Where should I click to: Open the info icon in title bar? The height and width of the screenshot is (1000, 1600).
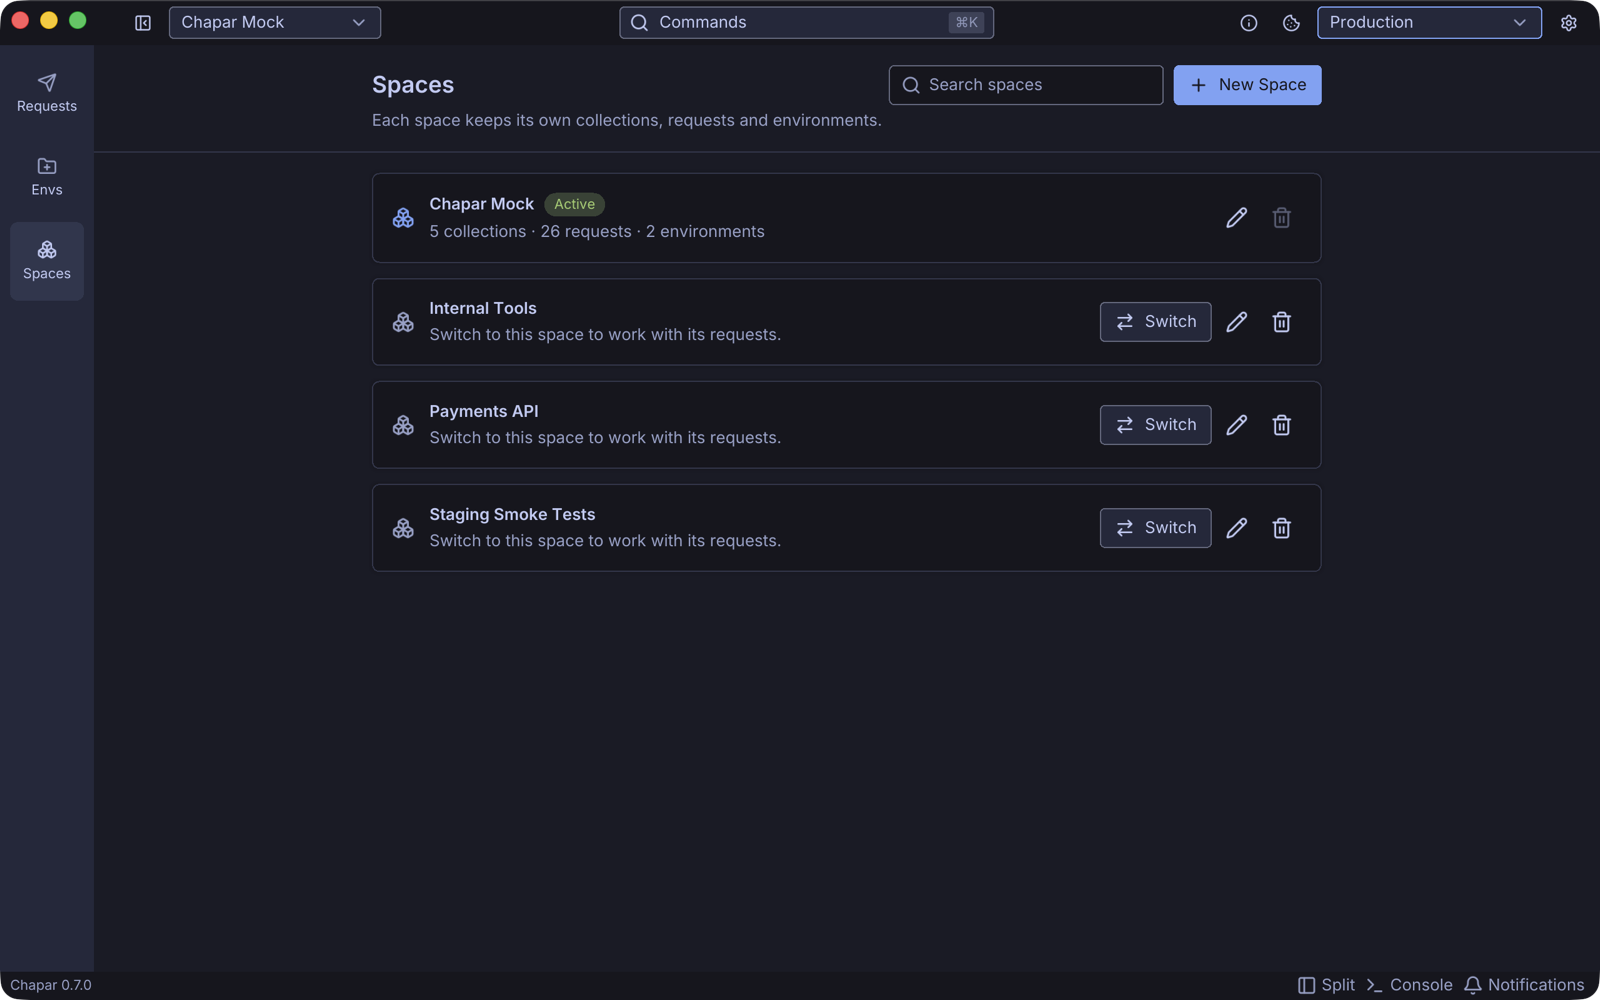point(1249,23)
